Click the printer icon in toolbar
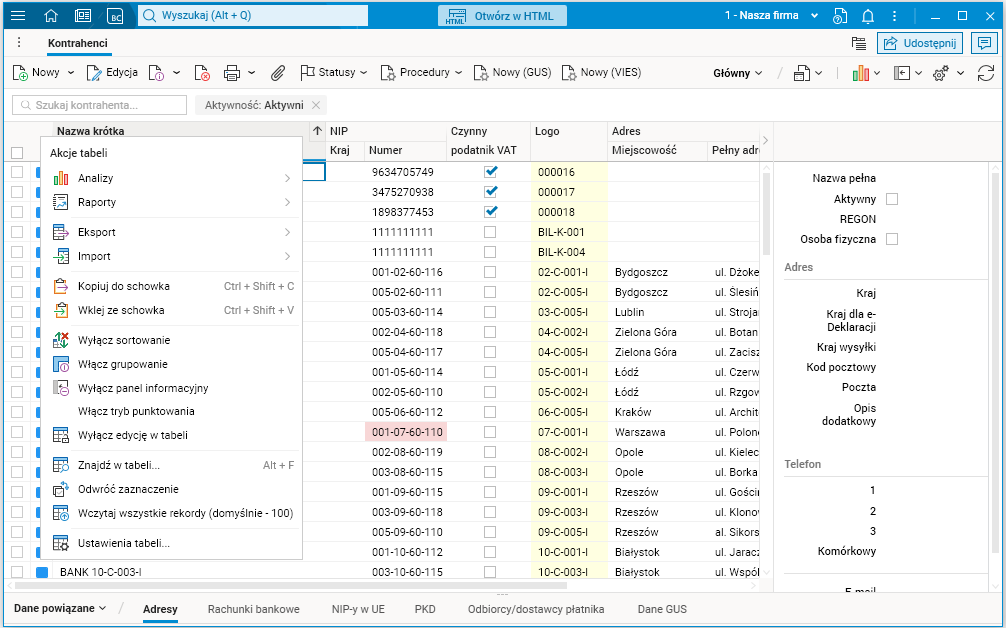Screen dimensions: 1006x628 click(232, 73)
